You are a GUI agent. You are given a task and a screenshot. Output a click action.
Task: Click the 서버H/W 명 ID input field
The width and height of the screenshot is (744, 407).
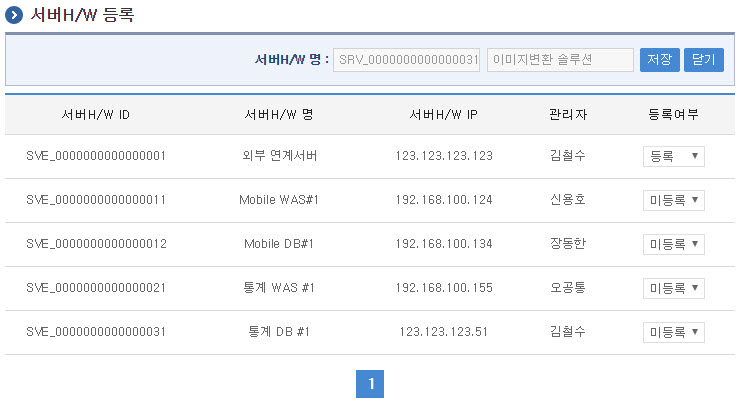[406, 60]
